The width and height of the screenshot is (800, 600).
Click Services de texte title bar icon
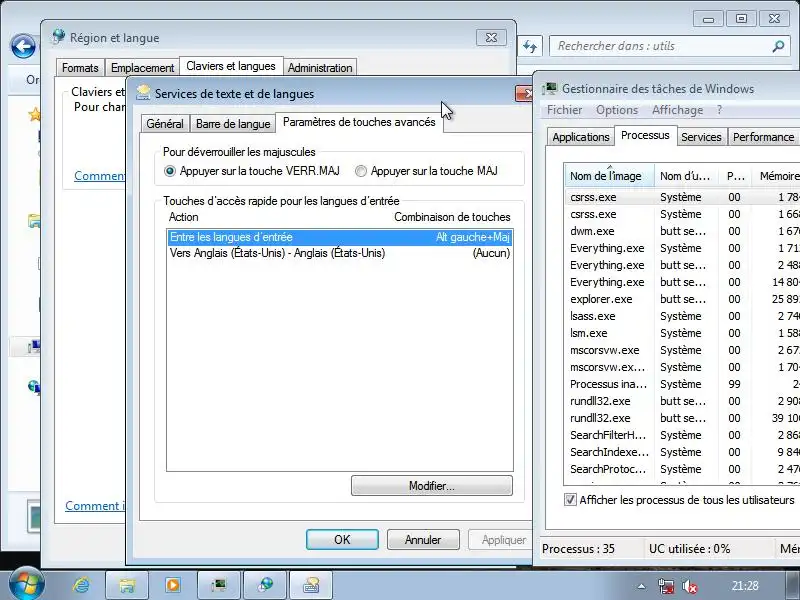143,93
